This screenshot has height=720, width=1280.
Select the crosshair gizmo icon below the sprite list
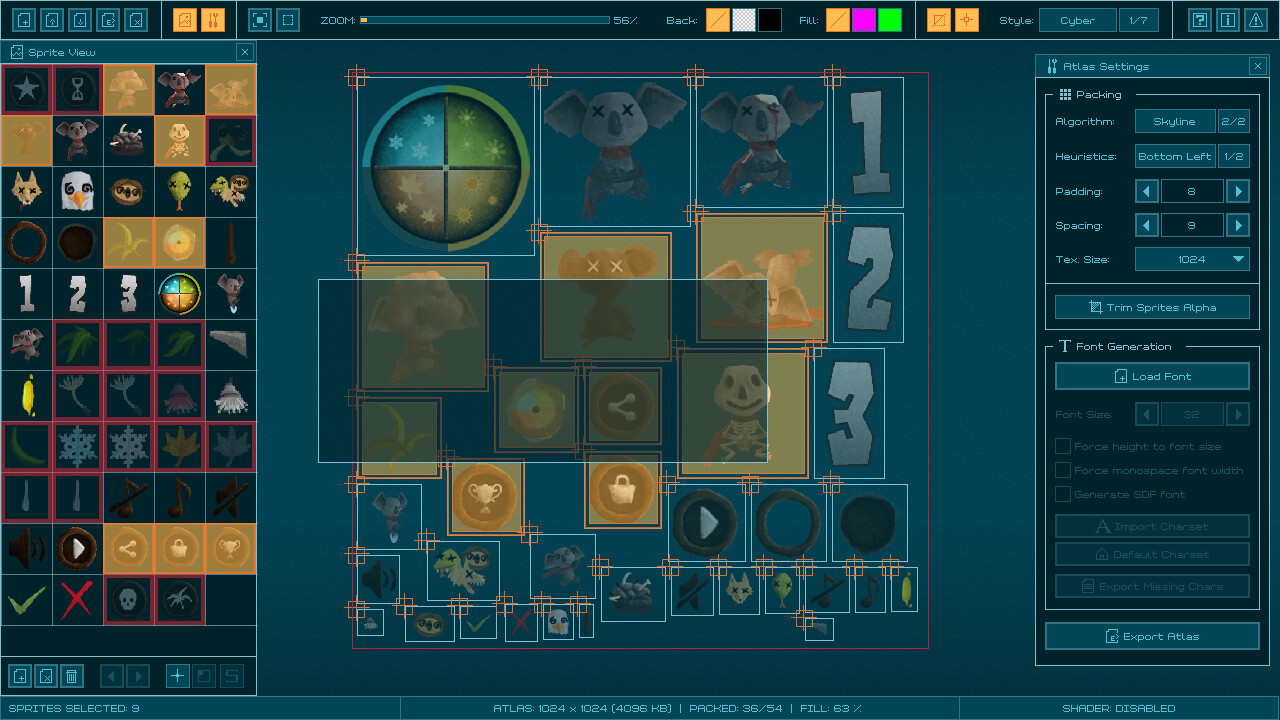tap(177, 676)
